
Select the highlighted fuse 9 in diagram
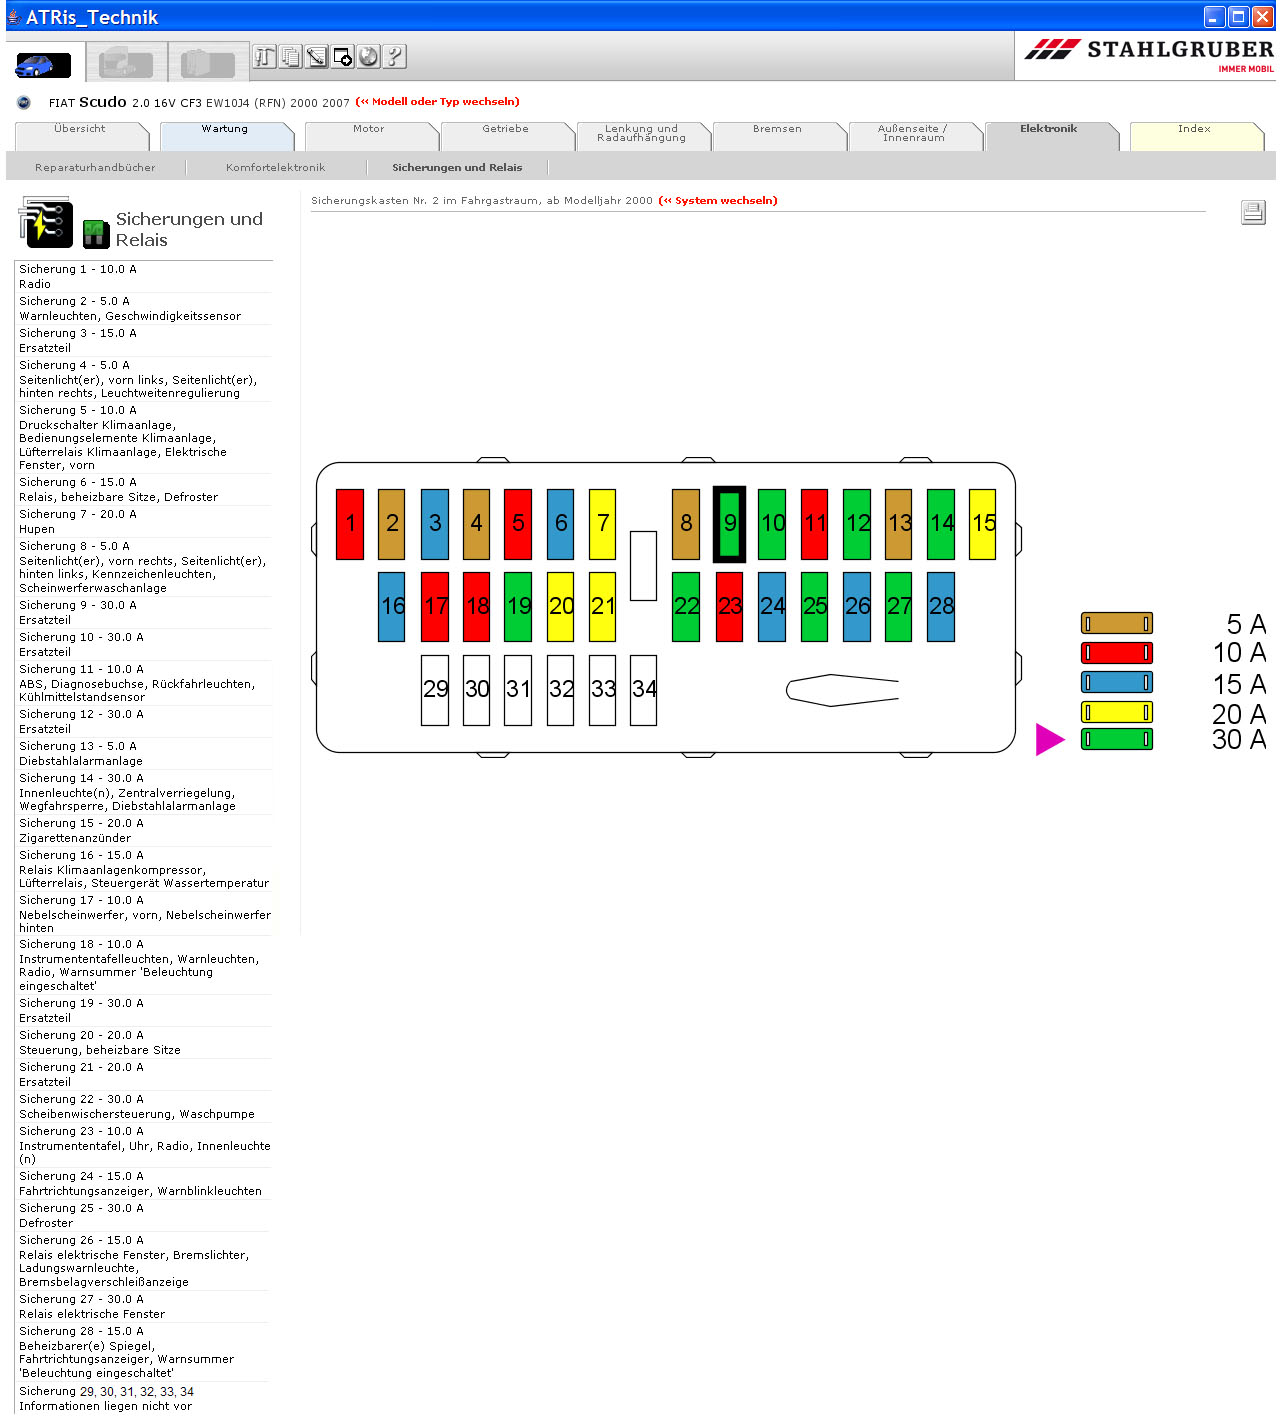pos(729,524)
